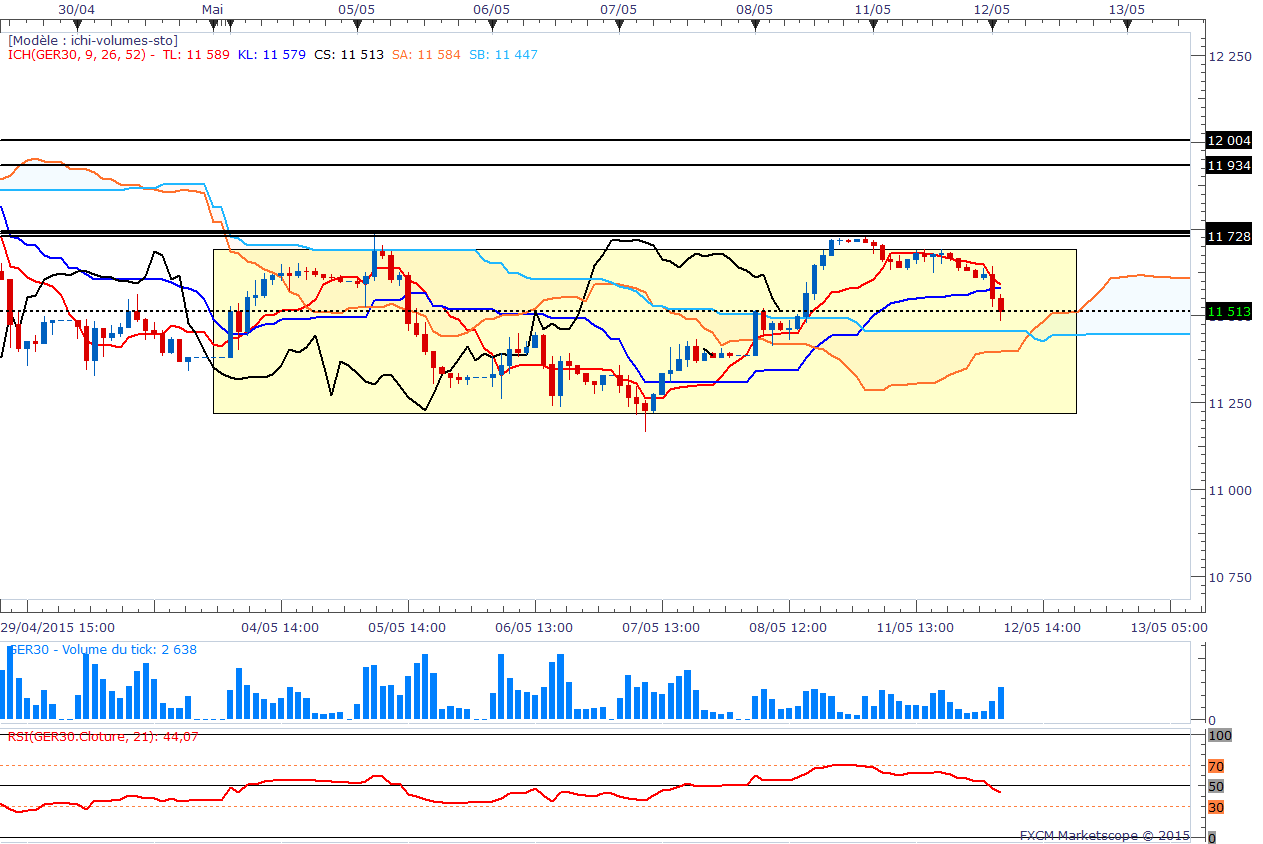
Task: Select the 11 934 horizontal line label
Action: pos(1229,165)
